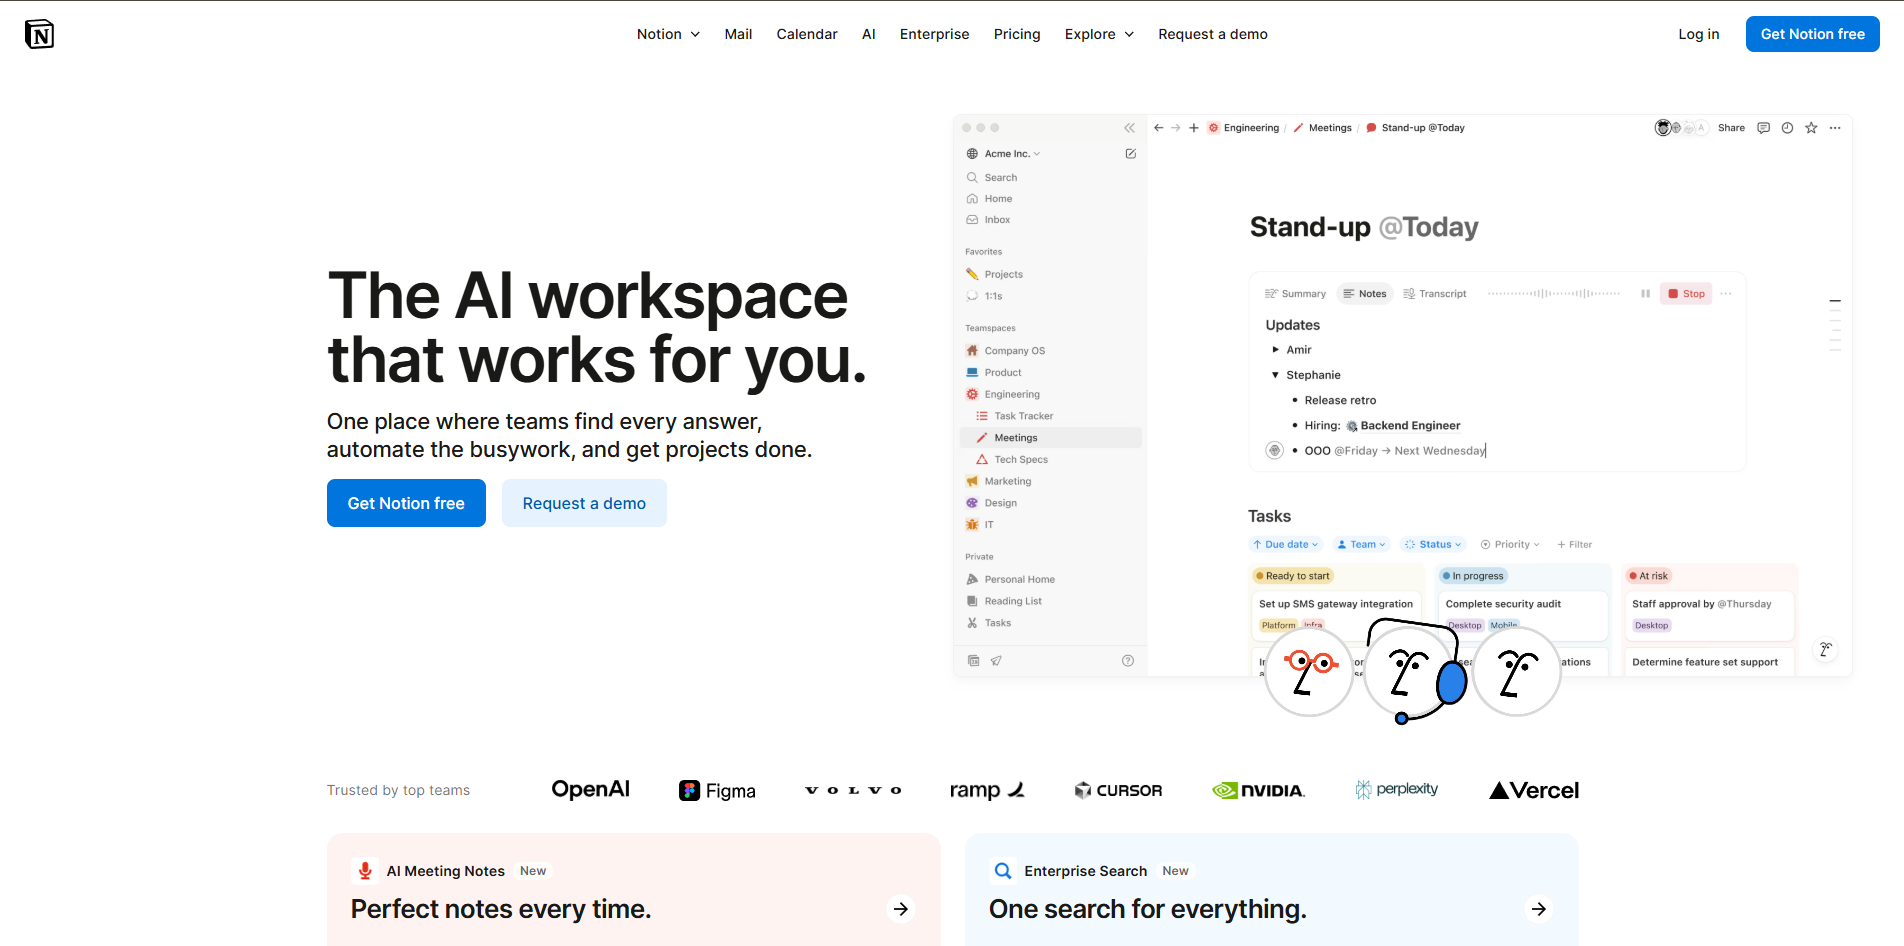Click the help question mark icon
This screenshot has width=1904, height=946.
point(1128,661)
